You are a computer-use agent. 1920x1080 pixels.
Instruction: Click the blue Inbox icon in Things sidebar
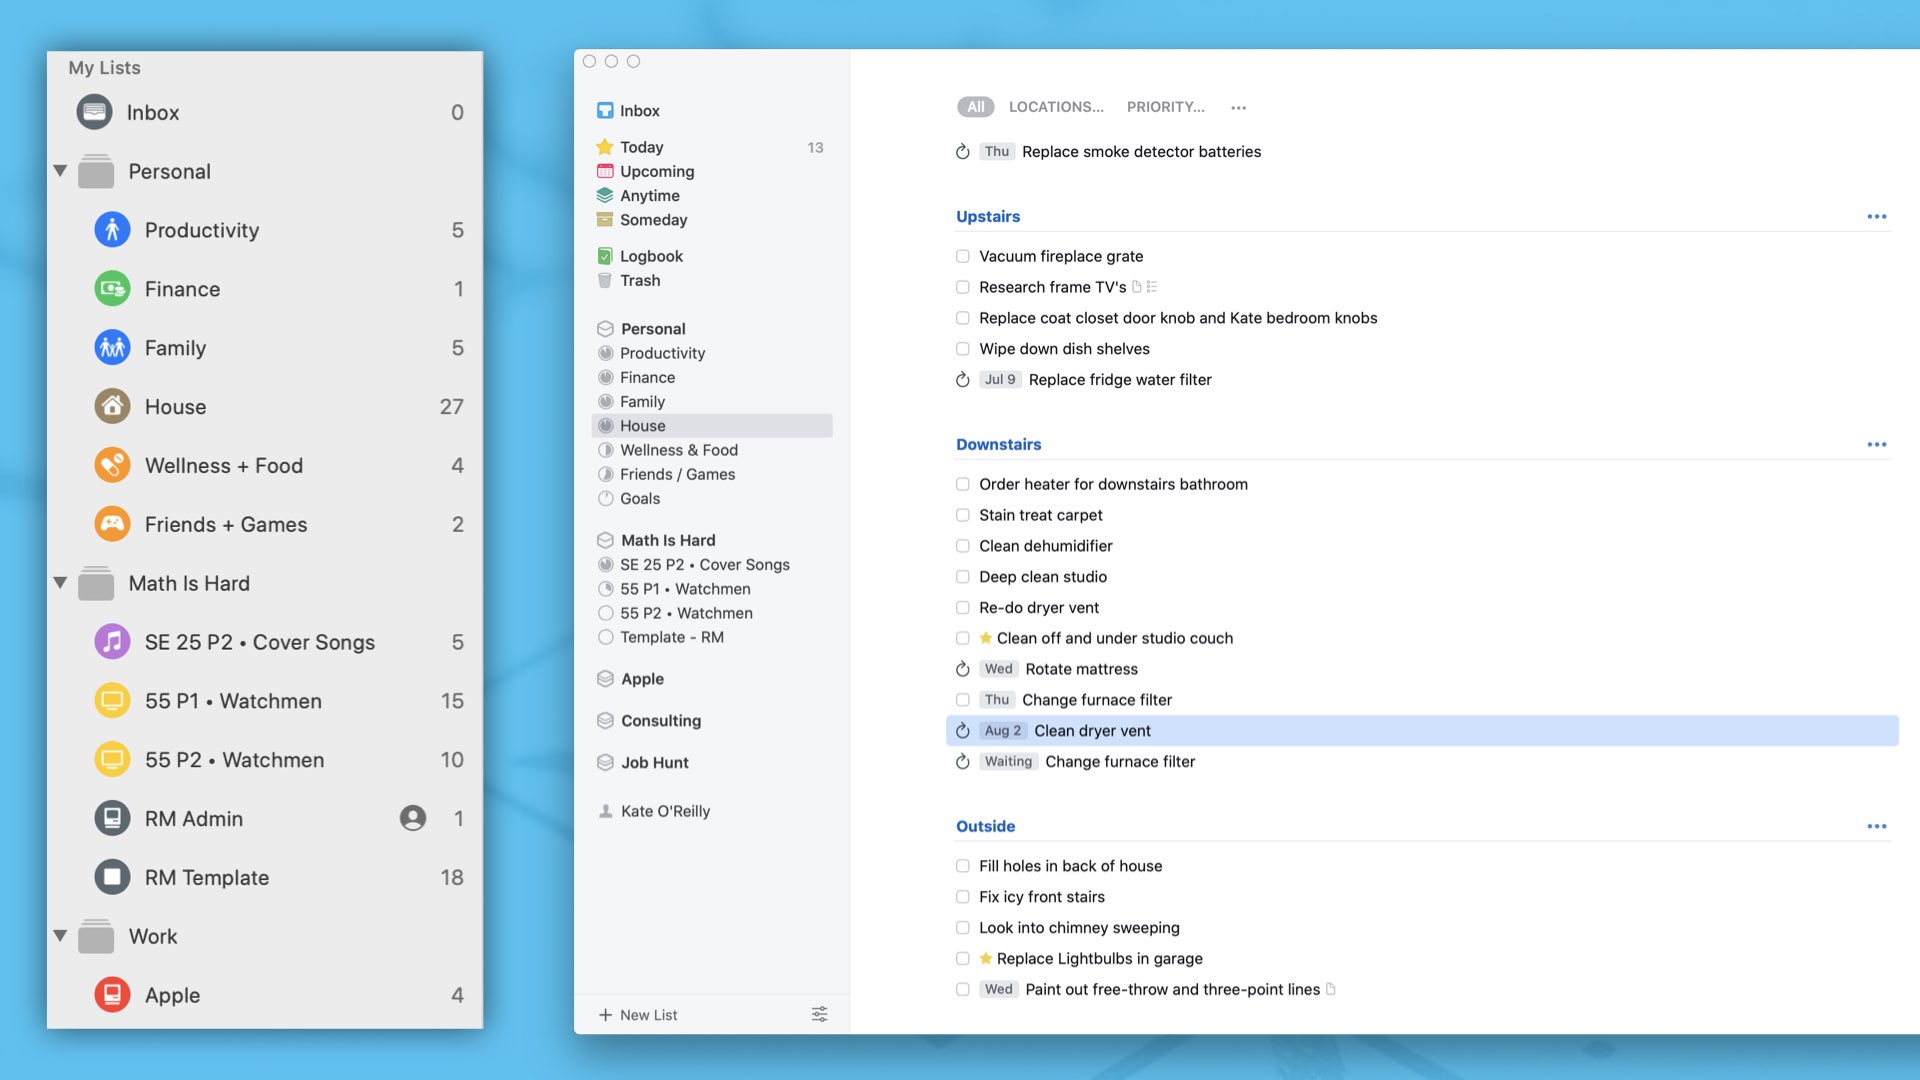pos(605,111)
